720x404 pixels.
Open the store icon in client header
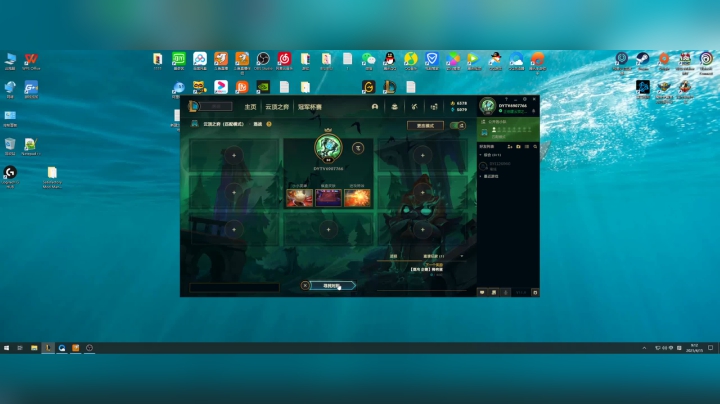click(x=434, y=107)
